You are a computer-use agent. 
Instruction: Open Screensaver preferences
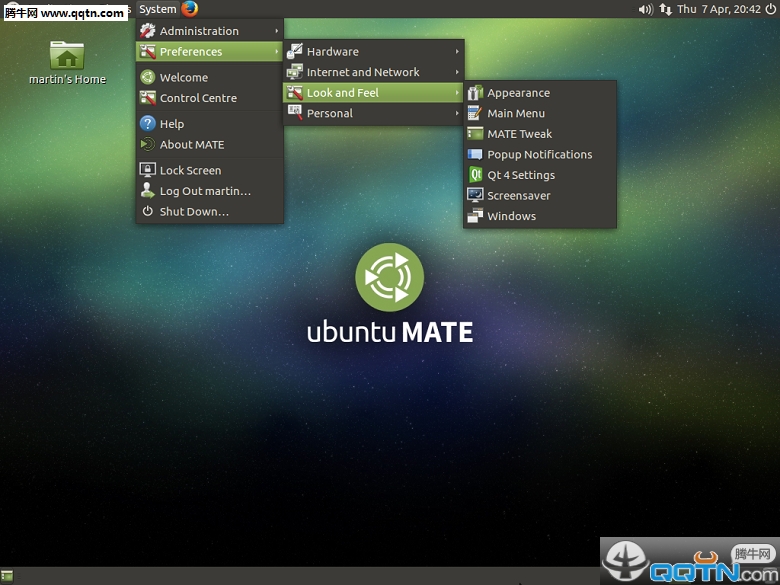click(518, 196)
